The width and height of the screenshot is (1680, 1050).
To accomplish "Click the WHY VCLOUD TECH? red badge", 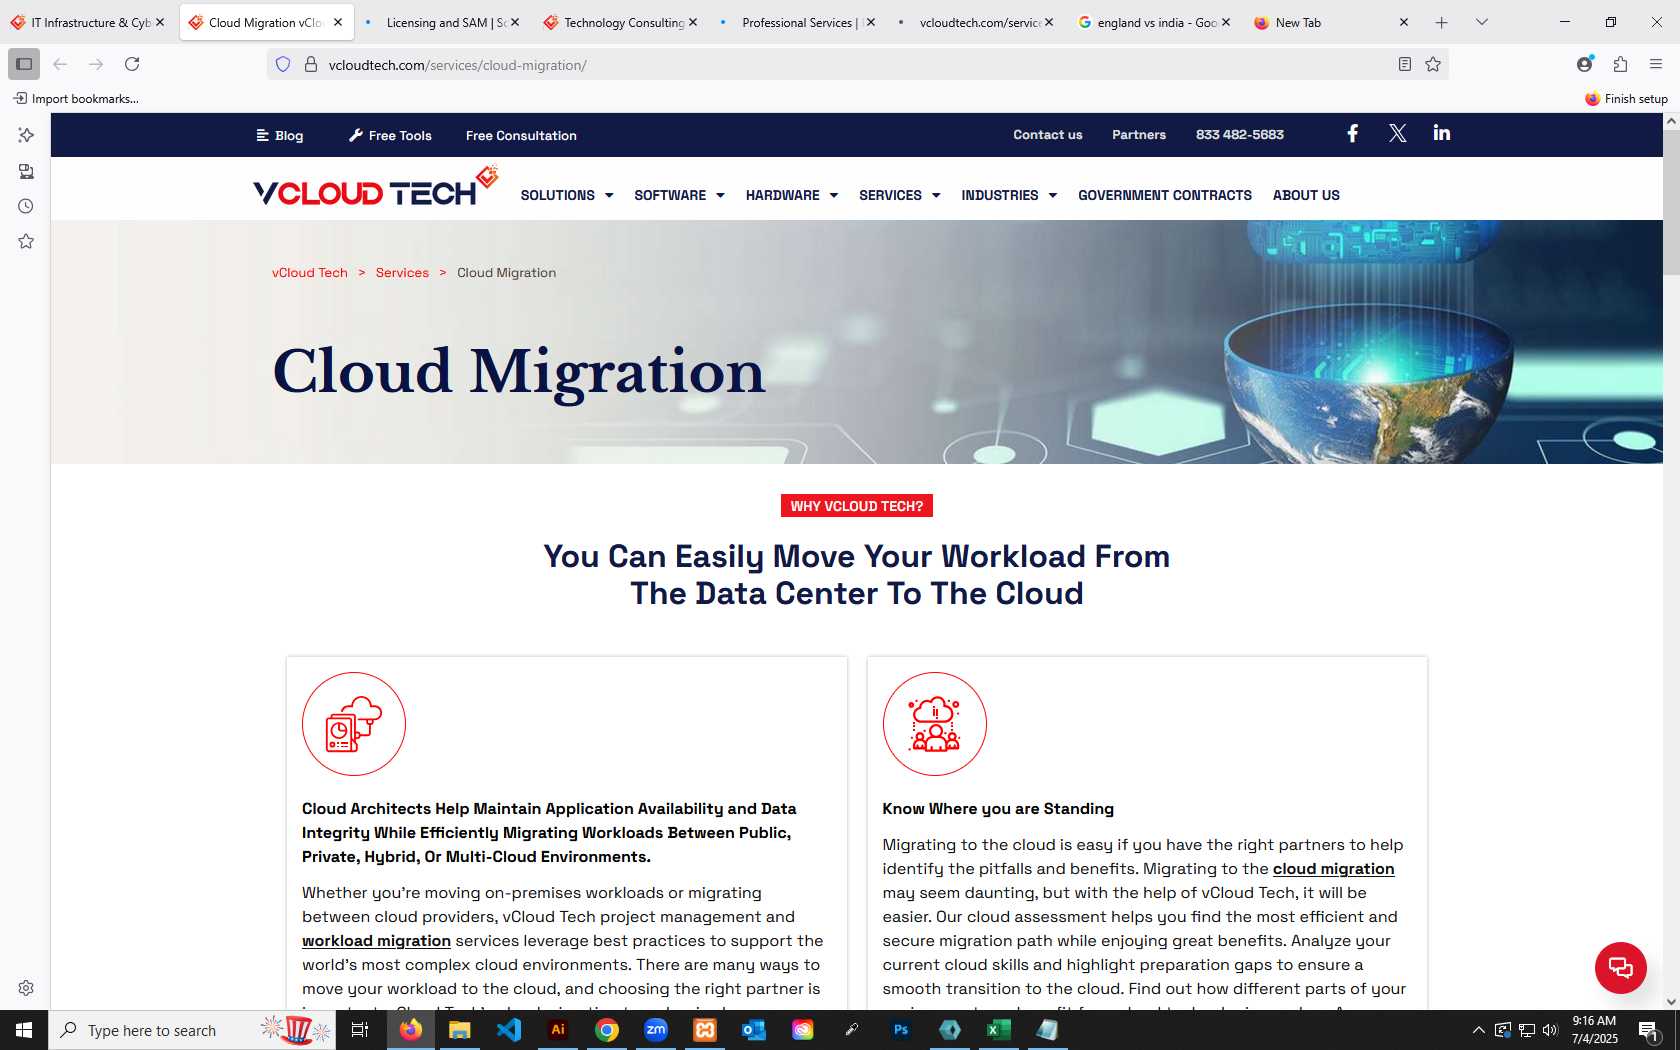I will [856, 506].
